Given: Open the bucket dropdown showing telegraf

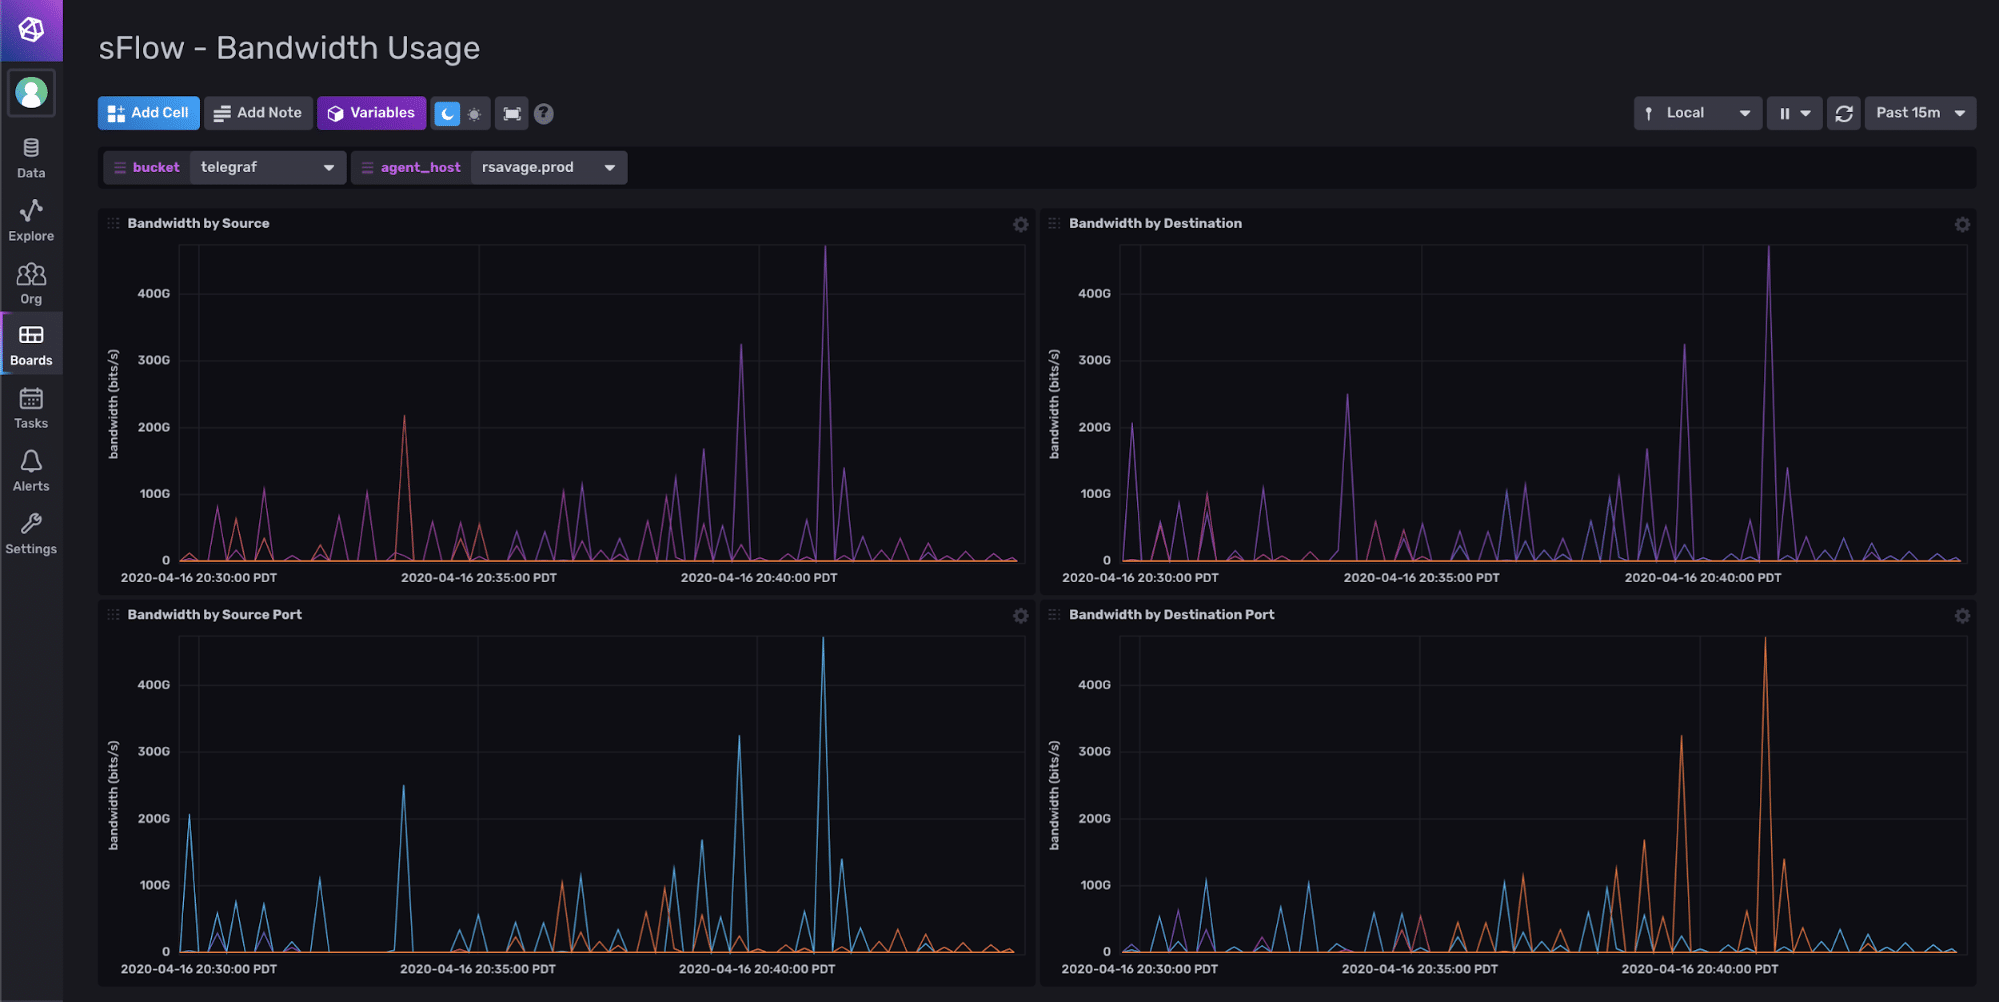Looking at the screenshot, I should pos(267,167).
